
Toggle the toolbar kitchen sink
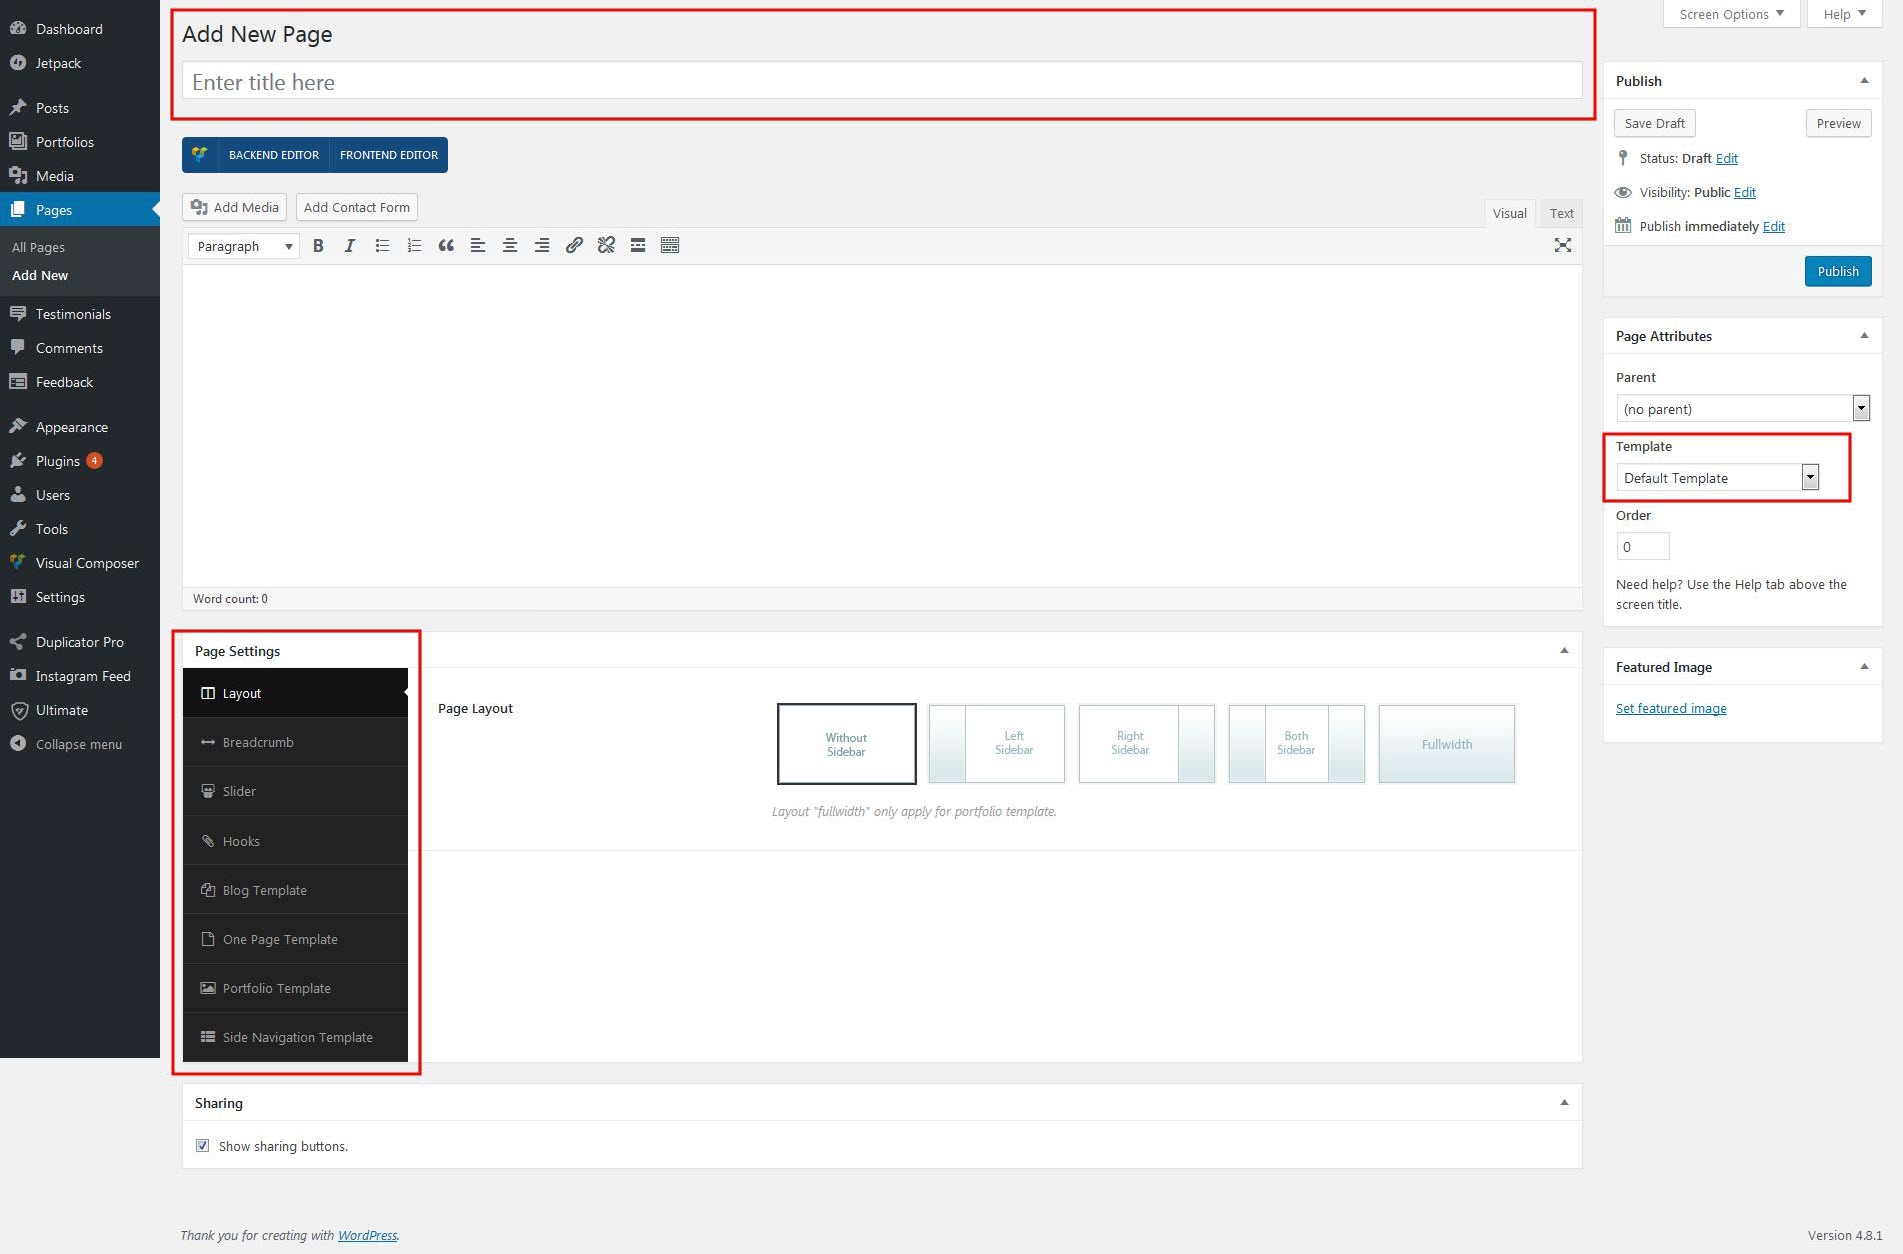pos(670,246)
